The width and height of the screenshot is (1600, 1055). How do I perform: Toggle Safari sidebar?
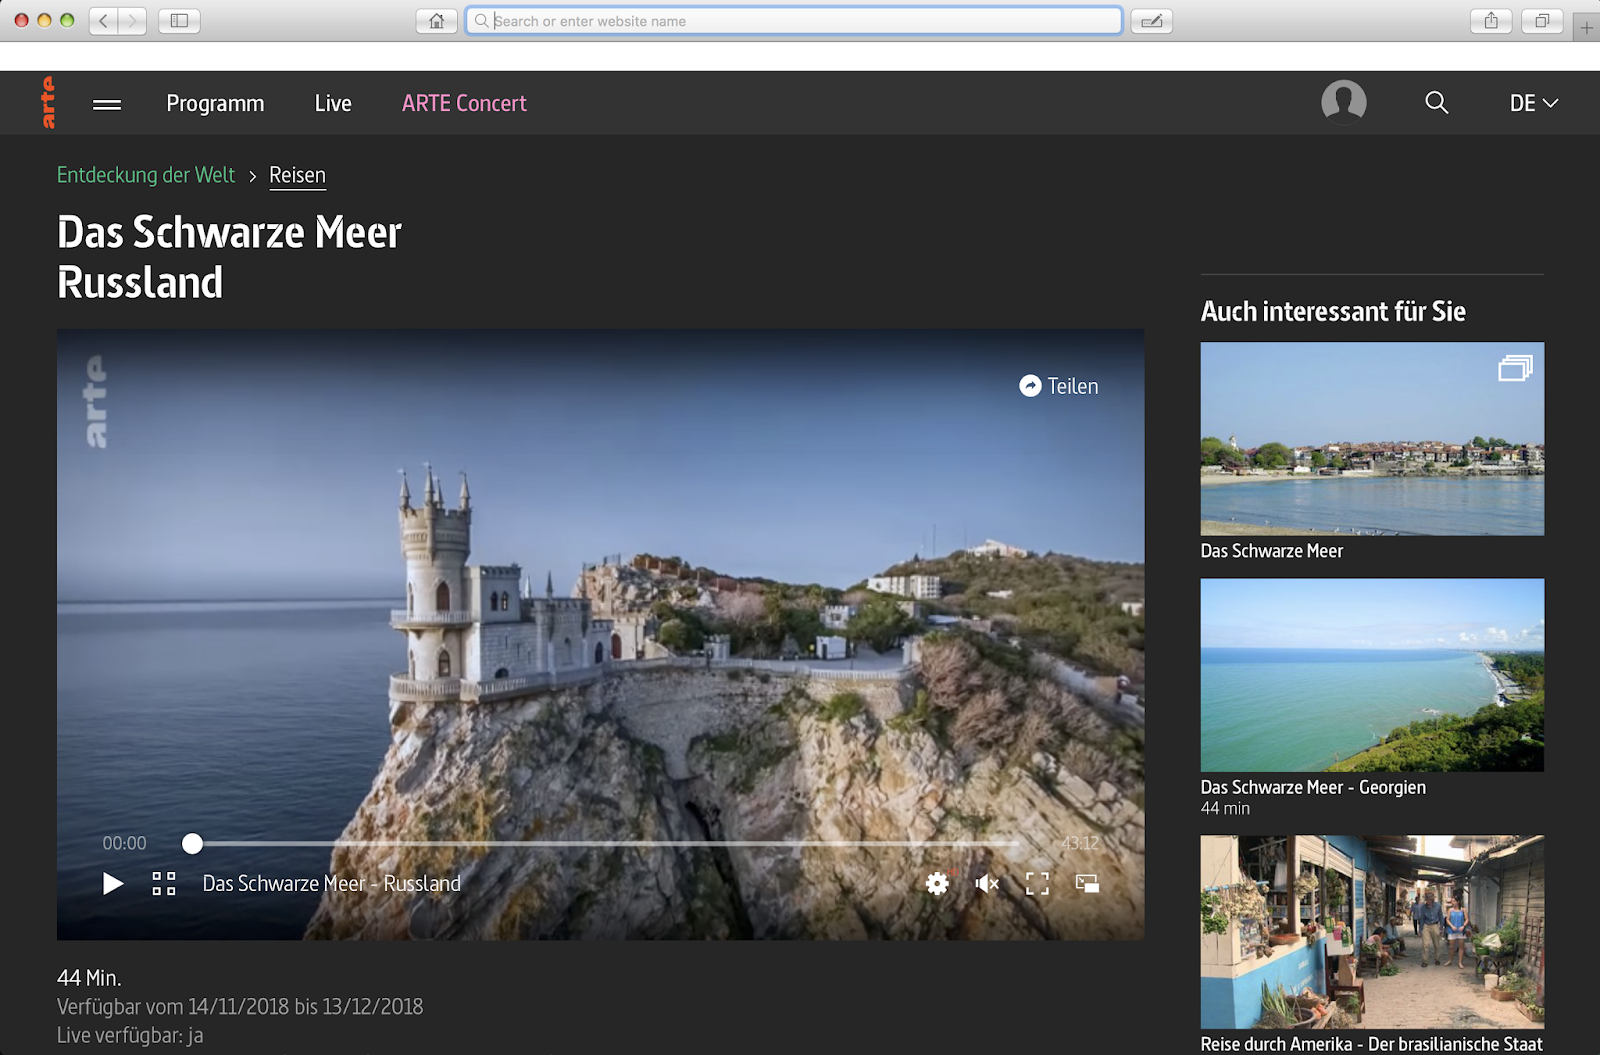click(179, 21)
